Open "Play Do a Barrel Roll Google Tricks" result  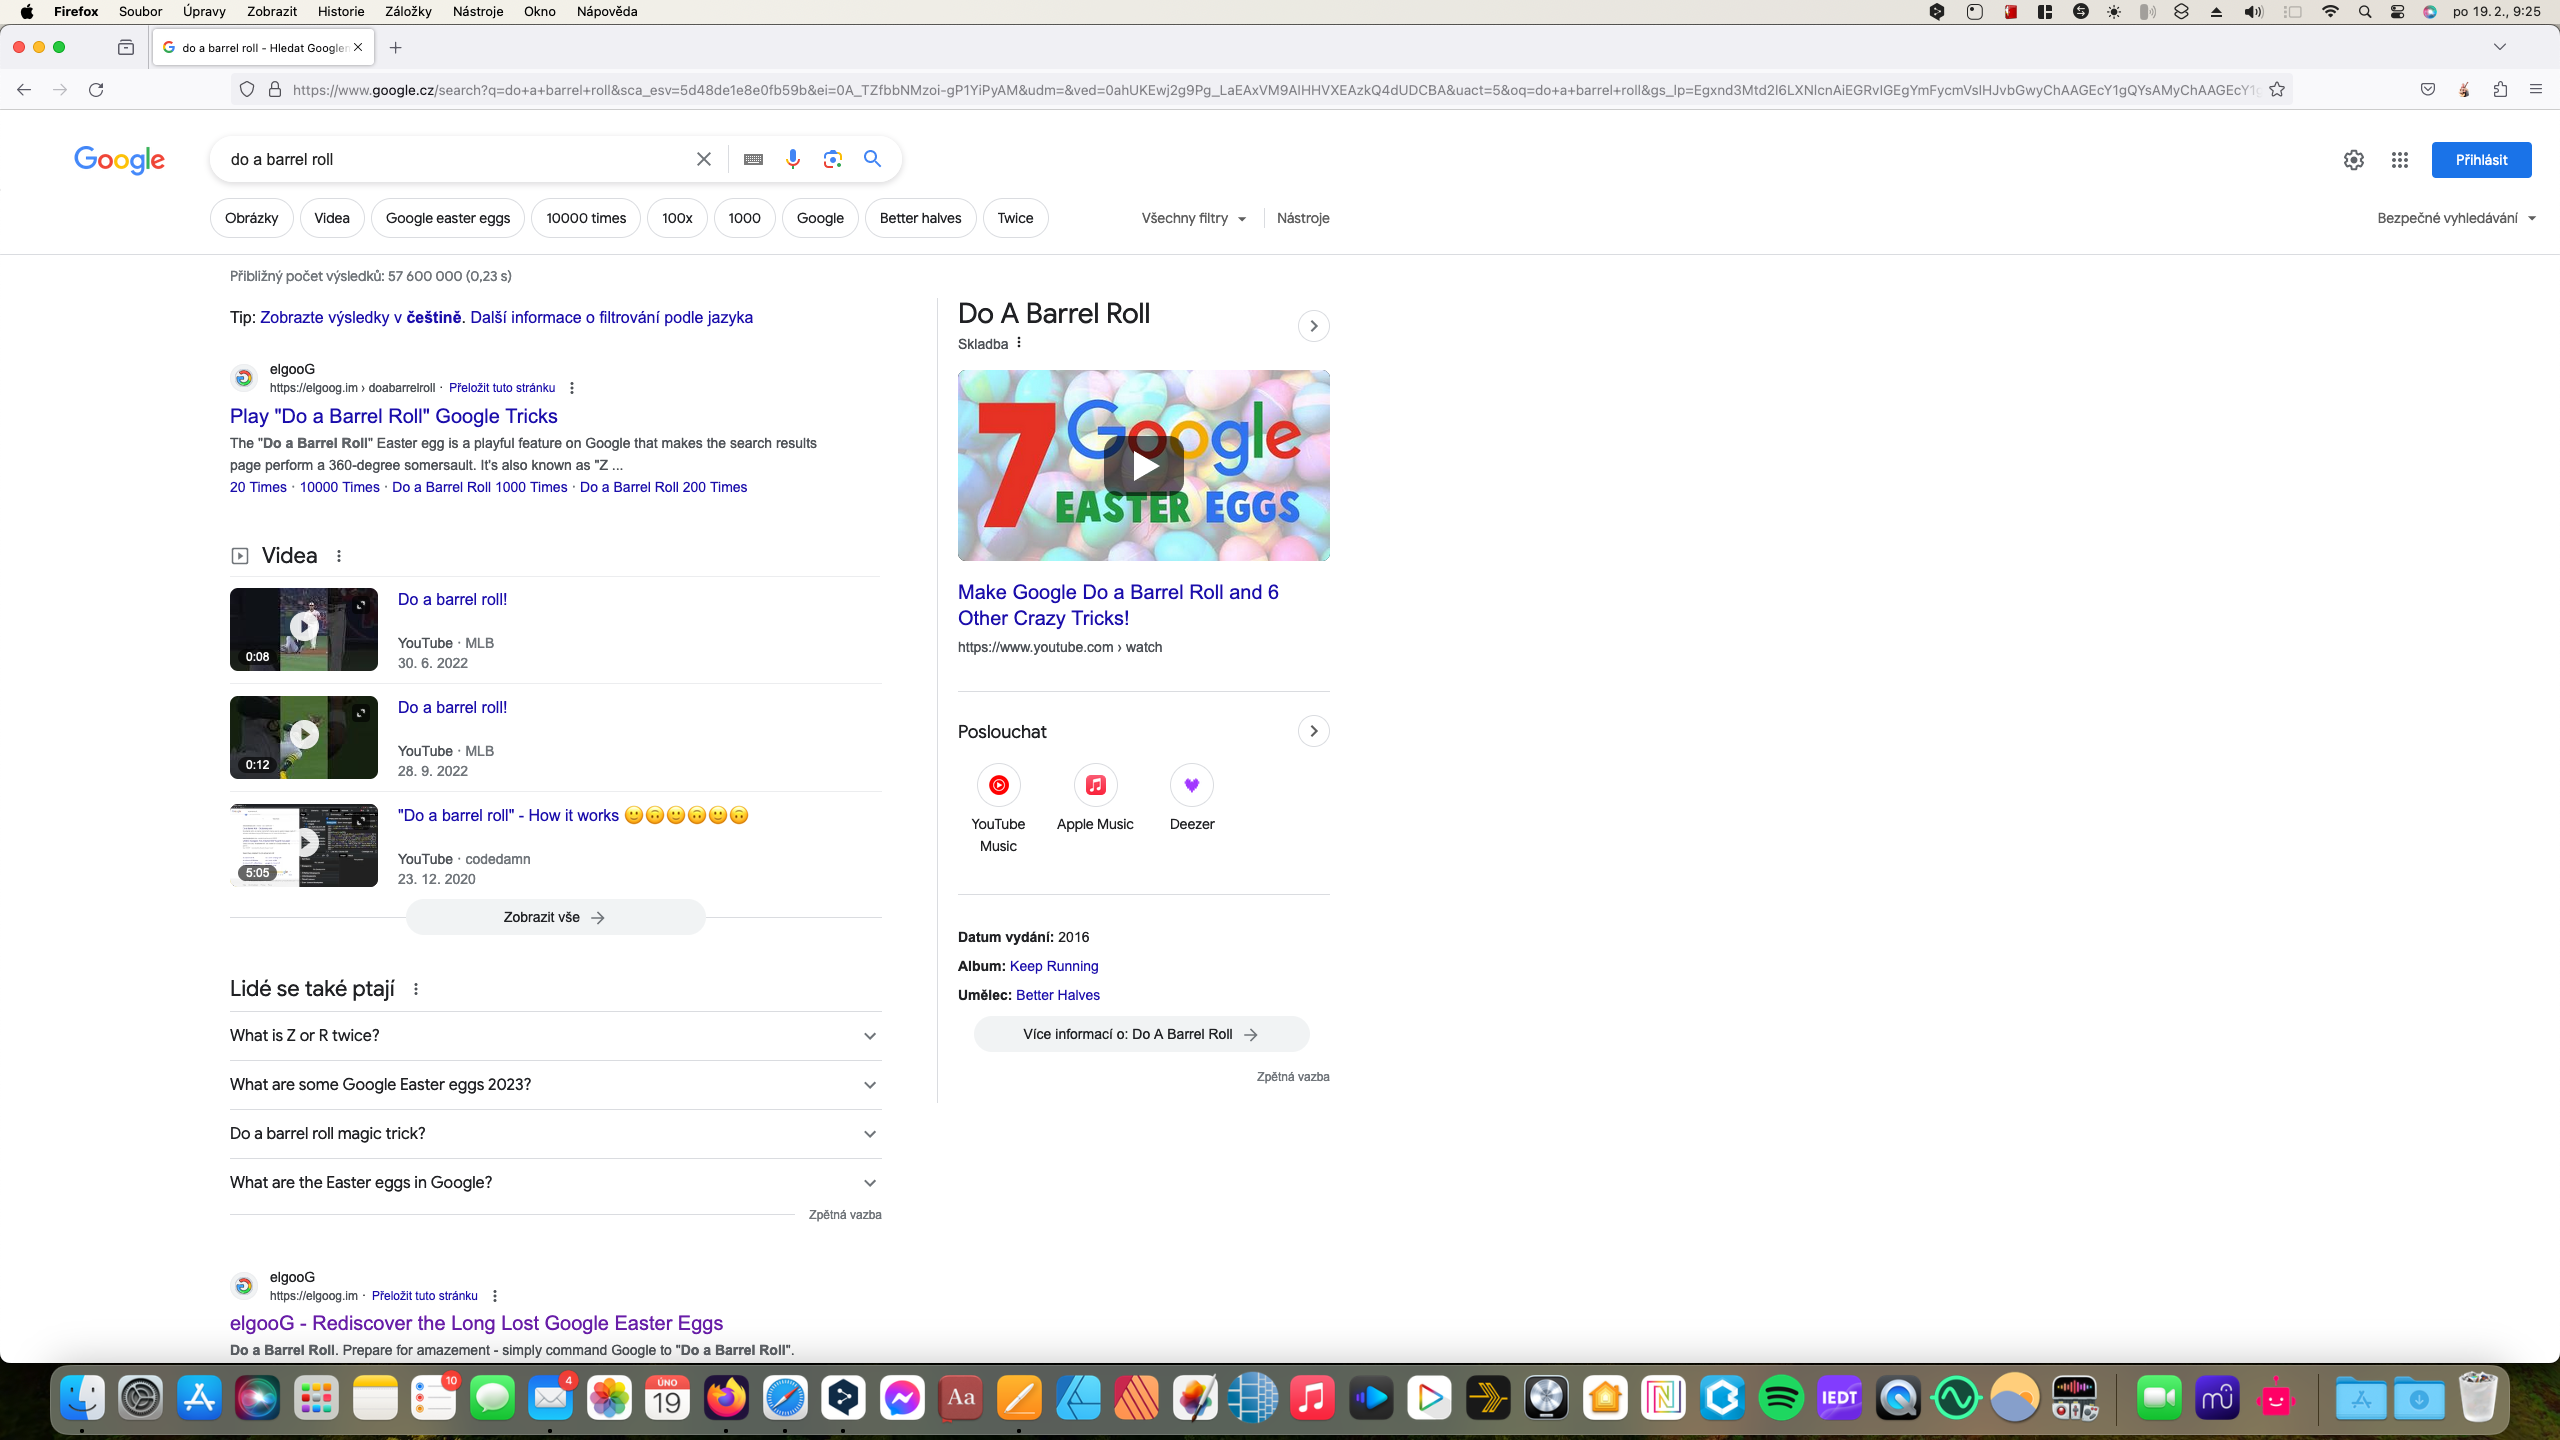393,416
